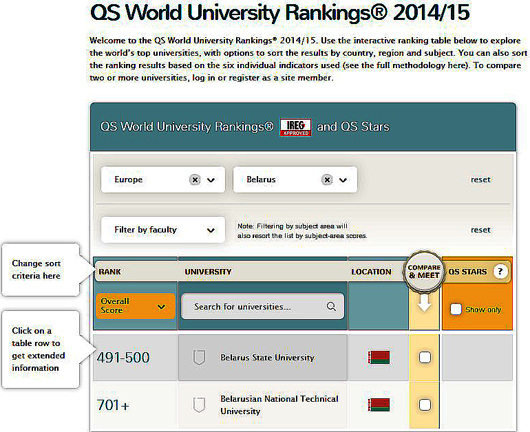Image resolution: width=530 pixels, height=432 pixels.
Task: Click the Location column header
Action: 371,272
